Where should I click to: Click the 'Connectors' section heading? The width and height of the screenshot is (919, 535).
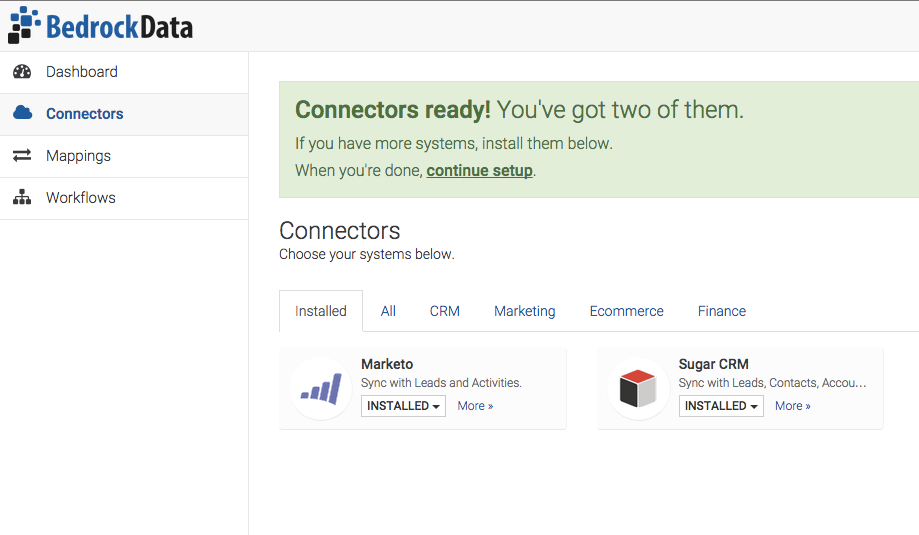[339, 231]
